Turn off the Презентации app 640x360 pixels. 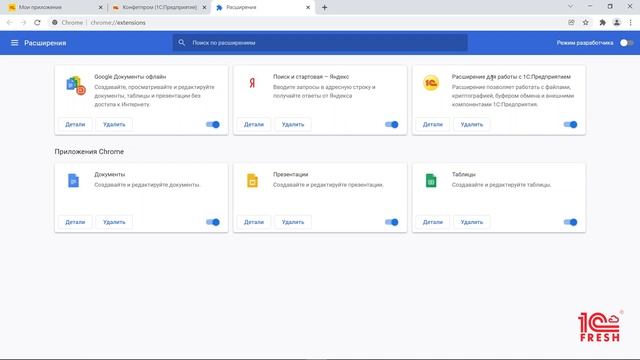(391, 222)
